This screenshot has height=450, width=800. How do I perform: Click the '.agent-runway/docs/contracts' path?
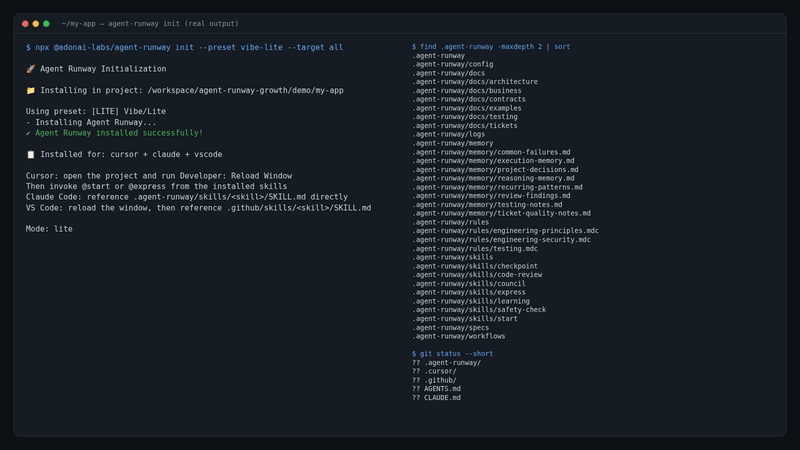point(469,99)
